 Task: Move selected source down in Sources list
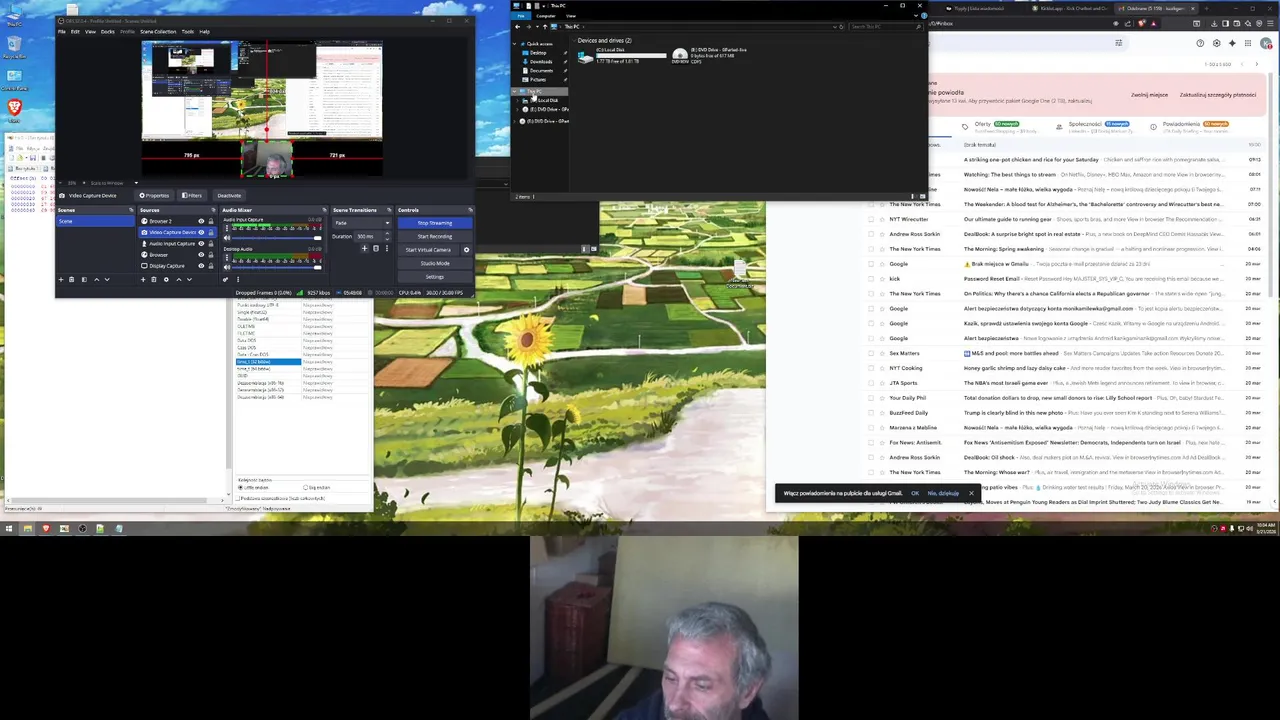point(189,279)
